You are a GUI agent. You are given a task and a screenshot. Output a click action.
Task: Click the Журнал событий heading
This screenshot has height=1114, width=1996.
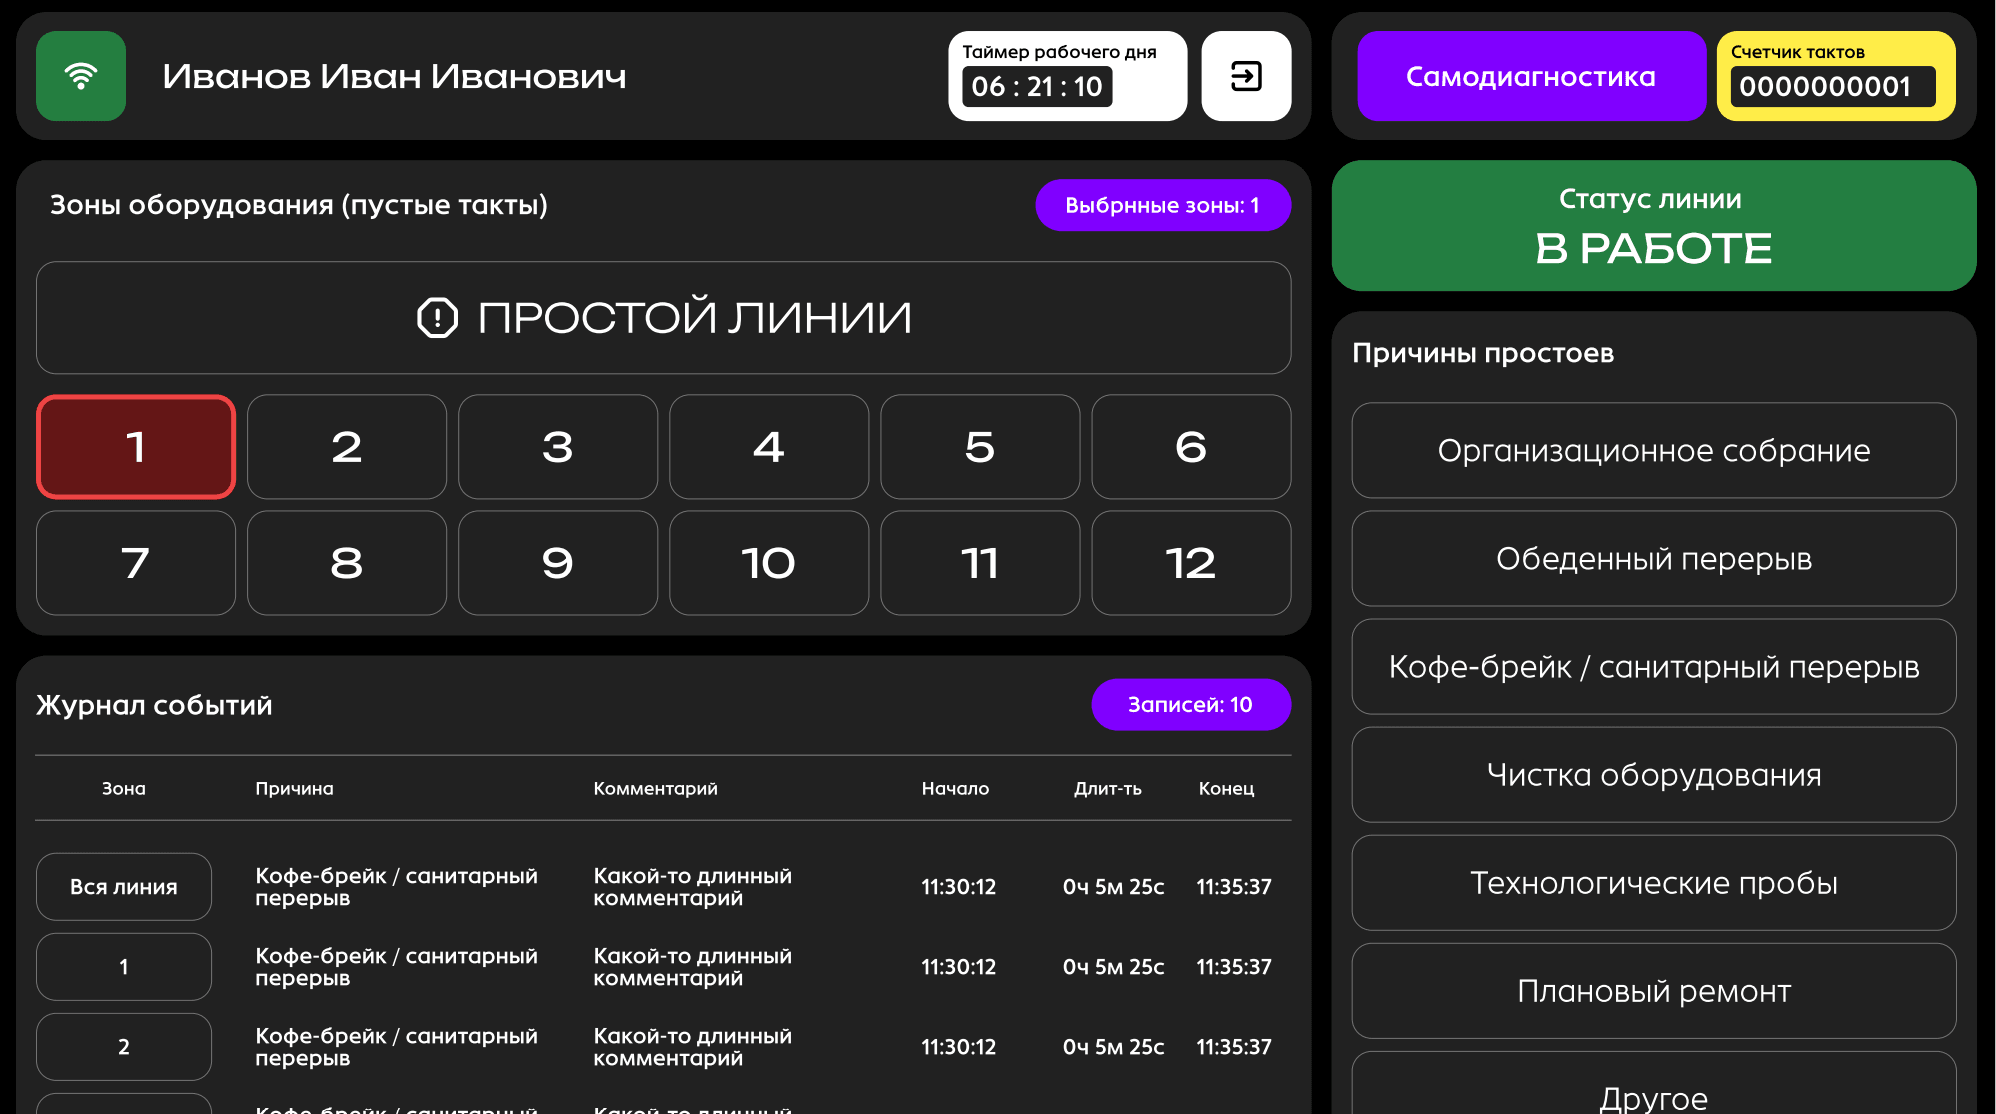pyautogui.click(x=154, y=705)
